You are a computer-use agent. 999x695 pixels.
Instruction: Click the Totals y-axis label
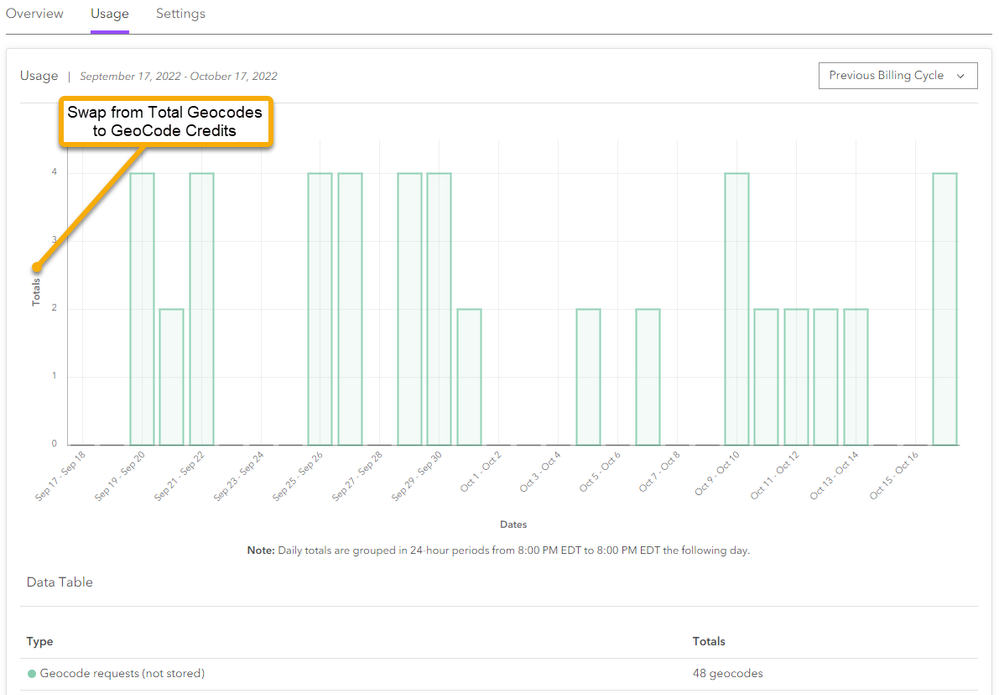36,291
